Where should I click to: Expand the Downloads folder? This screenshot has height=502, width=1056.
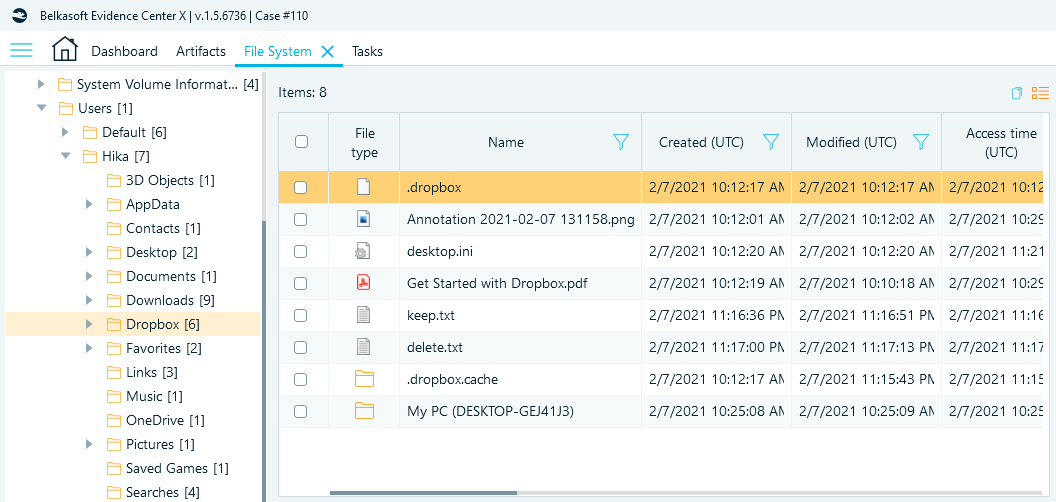[90, 300]
